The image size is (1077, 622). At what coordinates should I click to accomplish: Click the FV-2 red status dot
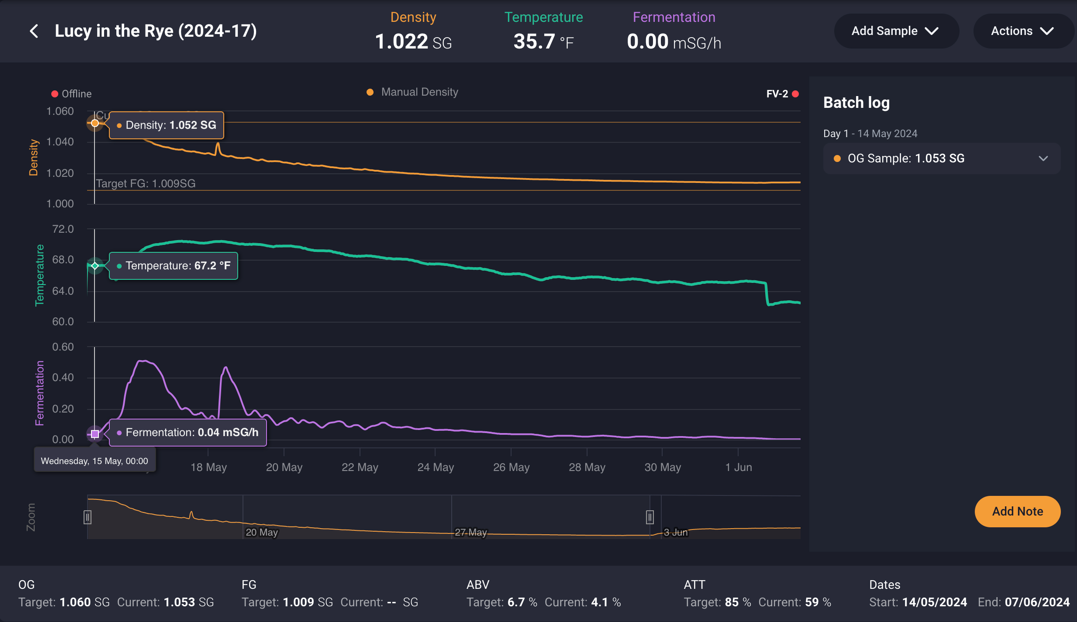(x=796, y=94)
